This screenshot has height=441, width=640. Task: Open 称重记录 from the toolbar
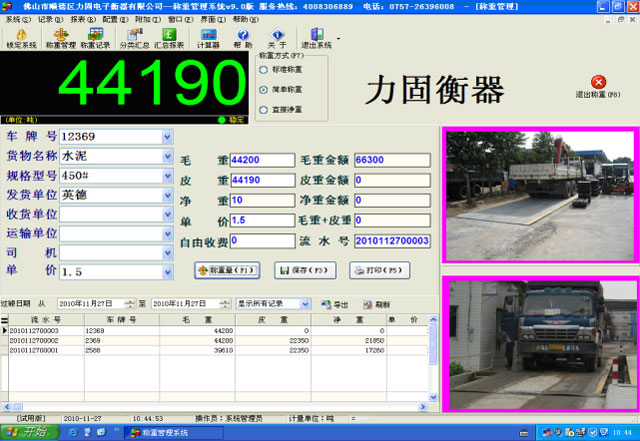click(95, 38)
